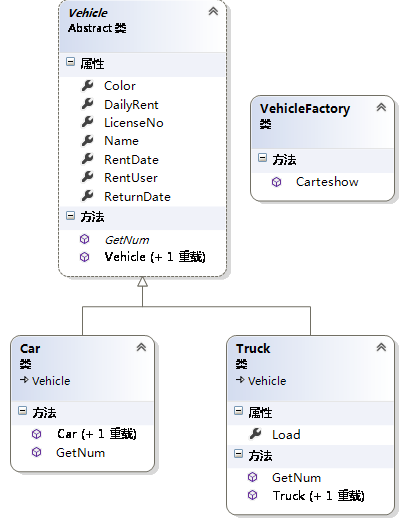
Task: Click the wrench icon beside Color
Action: [x=88, y=86]
